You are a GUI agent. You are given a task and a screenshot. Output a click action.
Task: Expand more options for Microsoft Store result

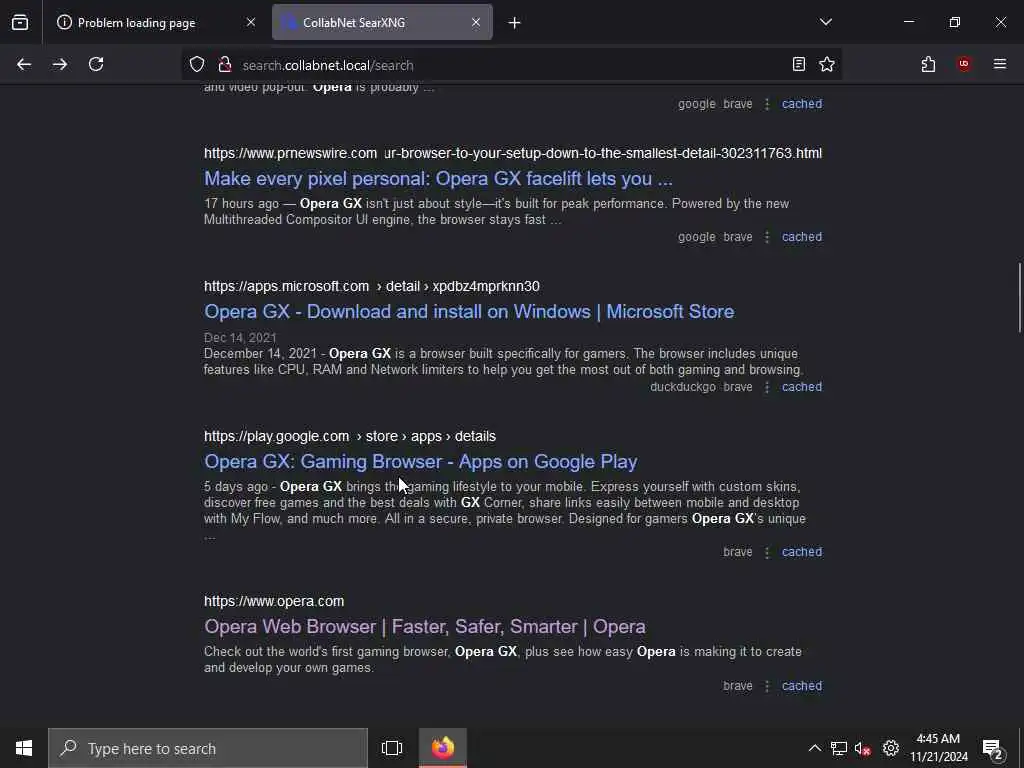click(x=767, y=387)
